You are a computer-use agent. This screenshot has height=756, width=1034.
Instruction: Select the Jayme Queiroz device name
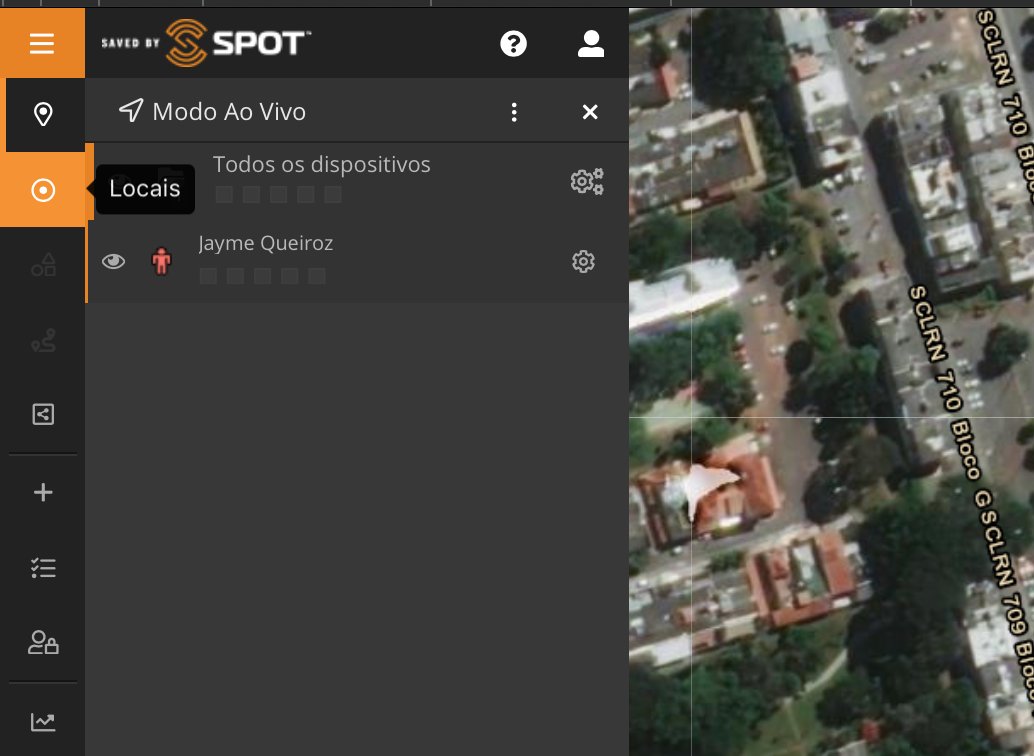(x=266, y=243)
